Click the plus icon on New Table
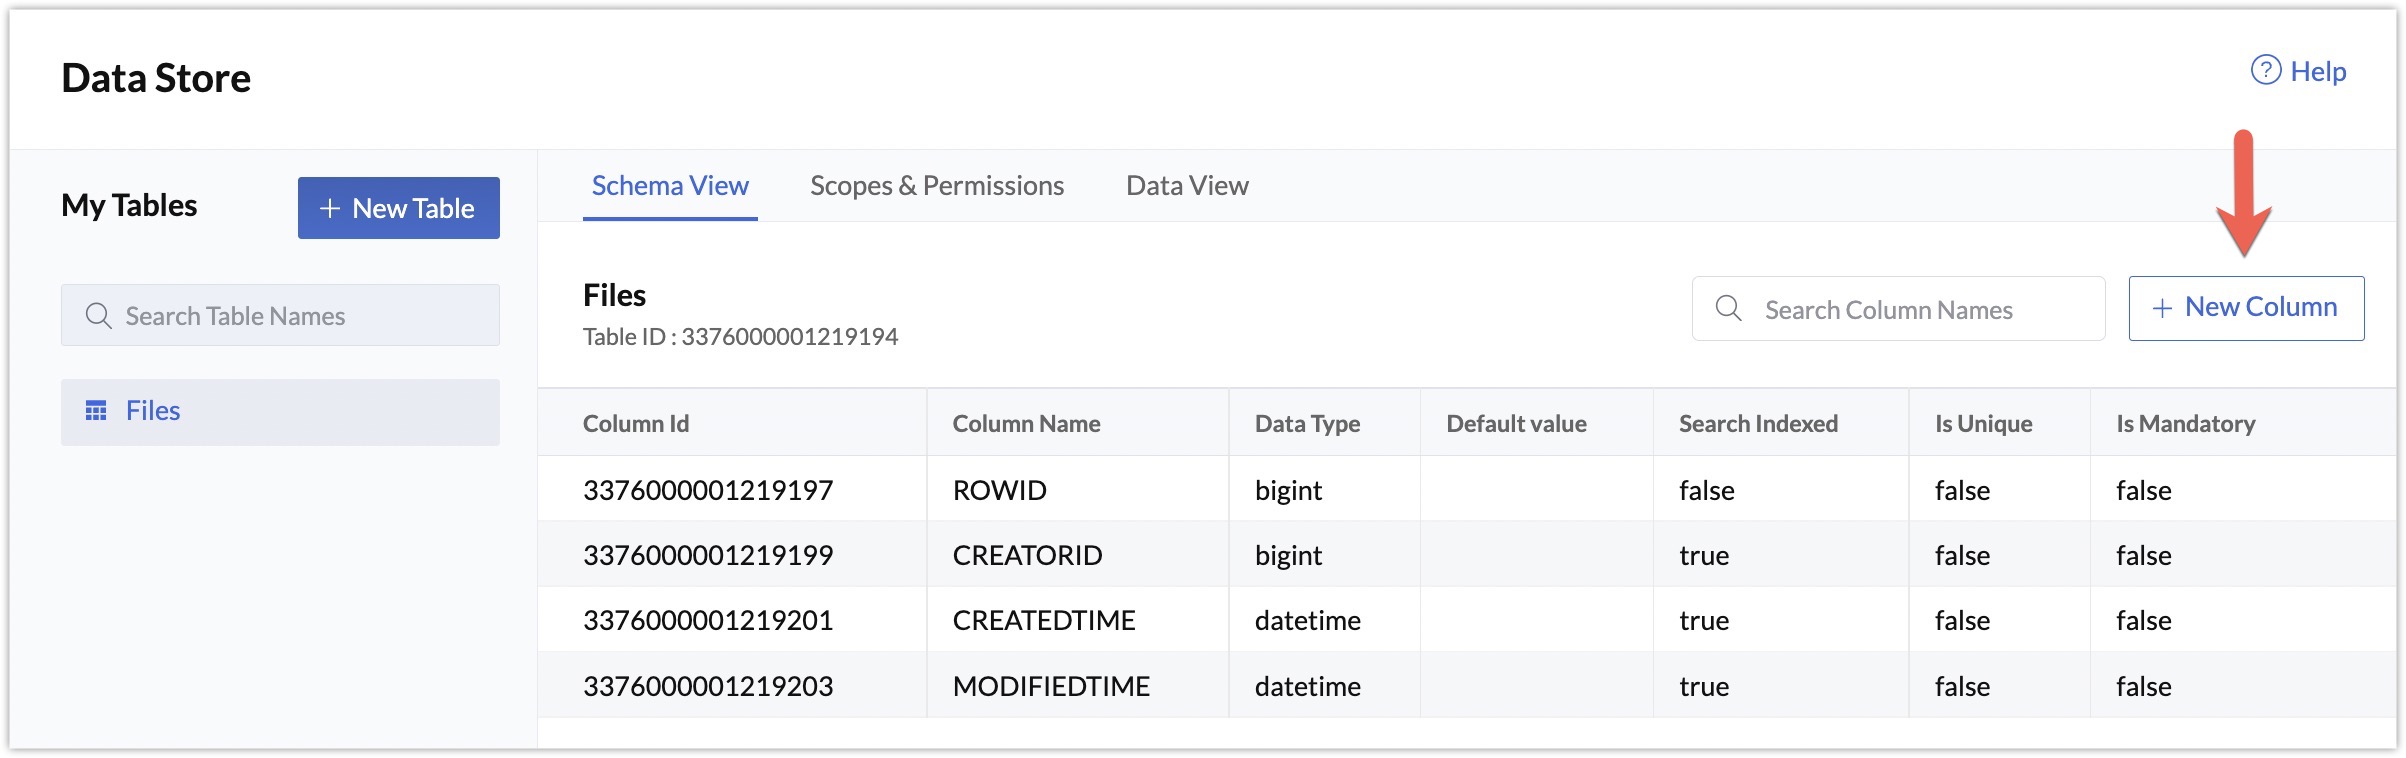2406x758 pixels. [329, 208]
